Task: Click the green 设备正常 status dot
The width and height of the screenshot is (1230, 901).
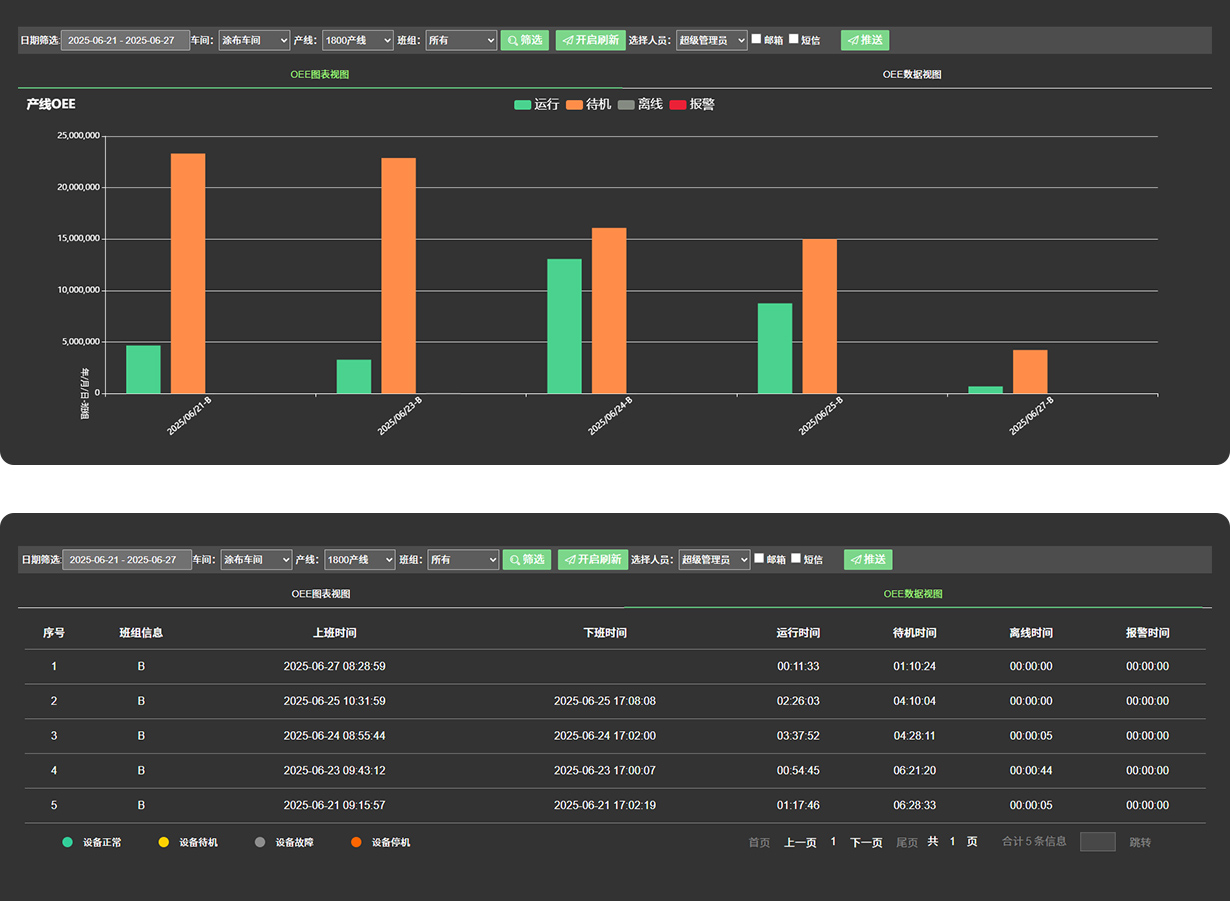Action: 67,842
